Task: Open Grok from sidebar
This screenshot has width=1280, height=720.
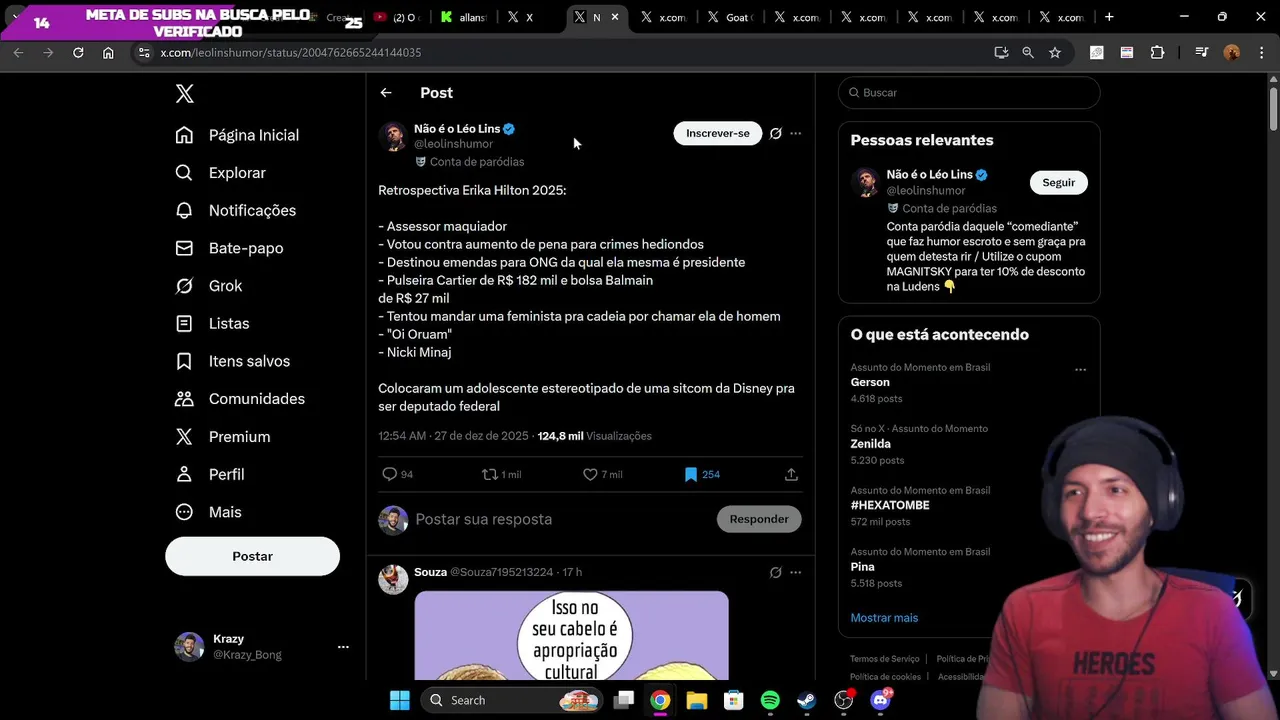Action: 208,286
